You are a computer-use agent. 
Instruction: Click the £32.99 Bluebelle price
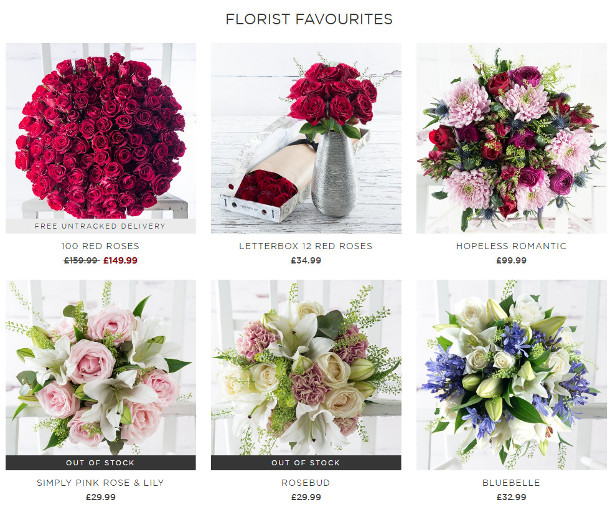click(x=511, y=497)
